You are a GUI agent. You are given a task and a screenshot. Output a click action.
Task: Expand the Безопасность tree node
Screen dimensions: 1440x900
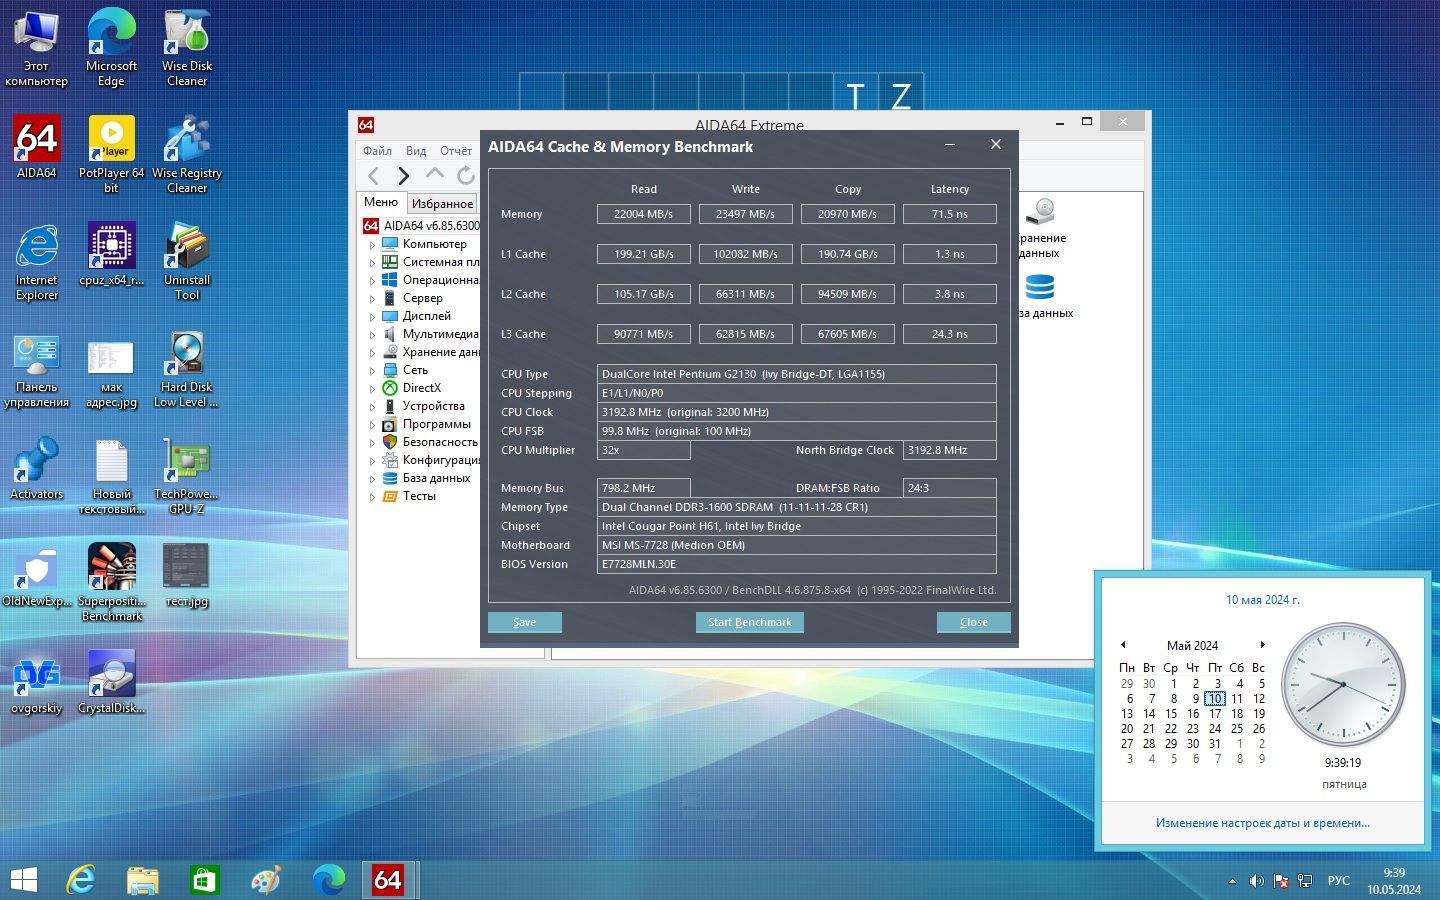372,442
